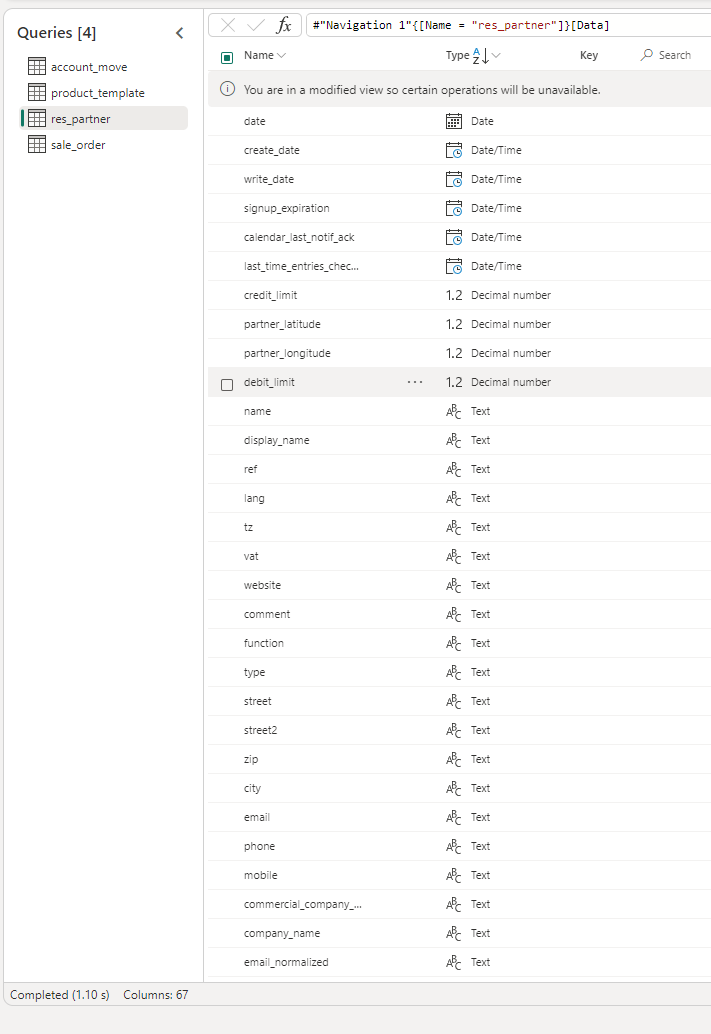
Task: Open the debit_limit more options ellipsis
Action: [x=415, y=382]
